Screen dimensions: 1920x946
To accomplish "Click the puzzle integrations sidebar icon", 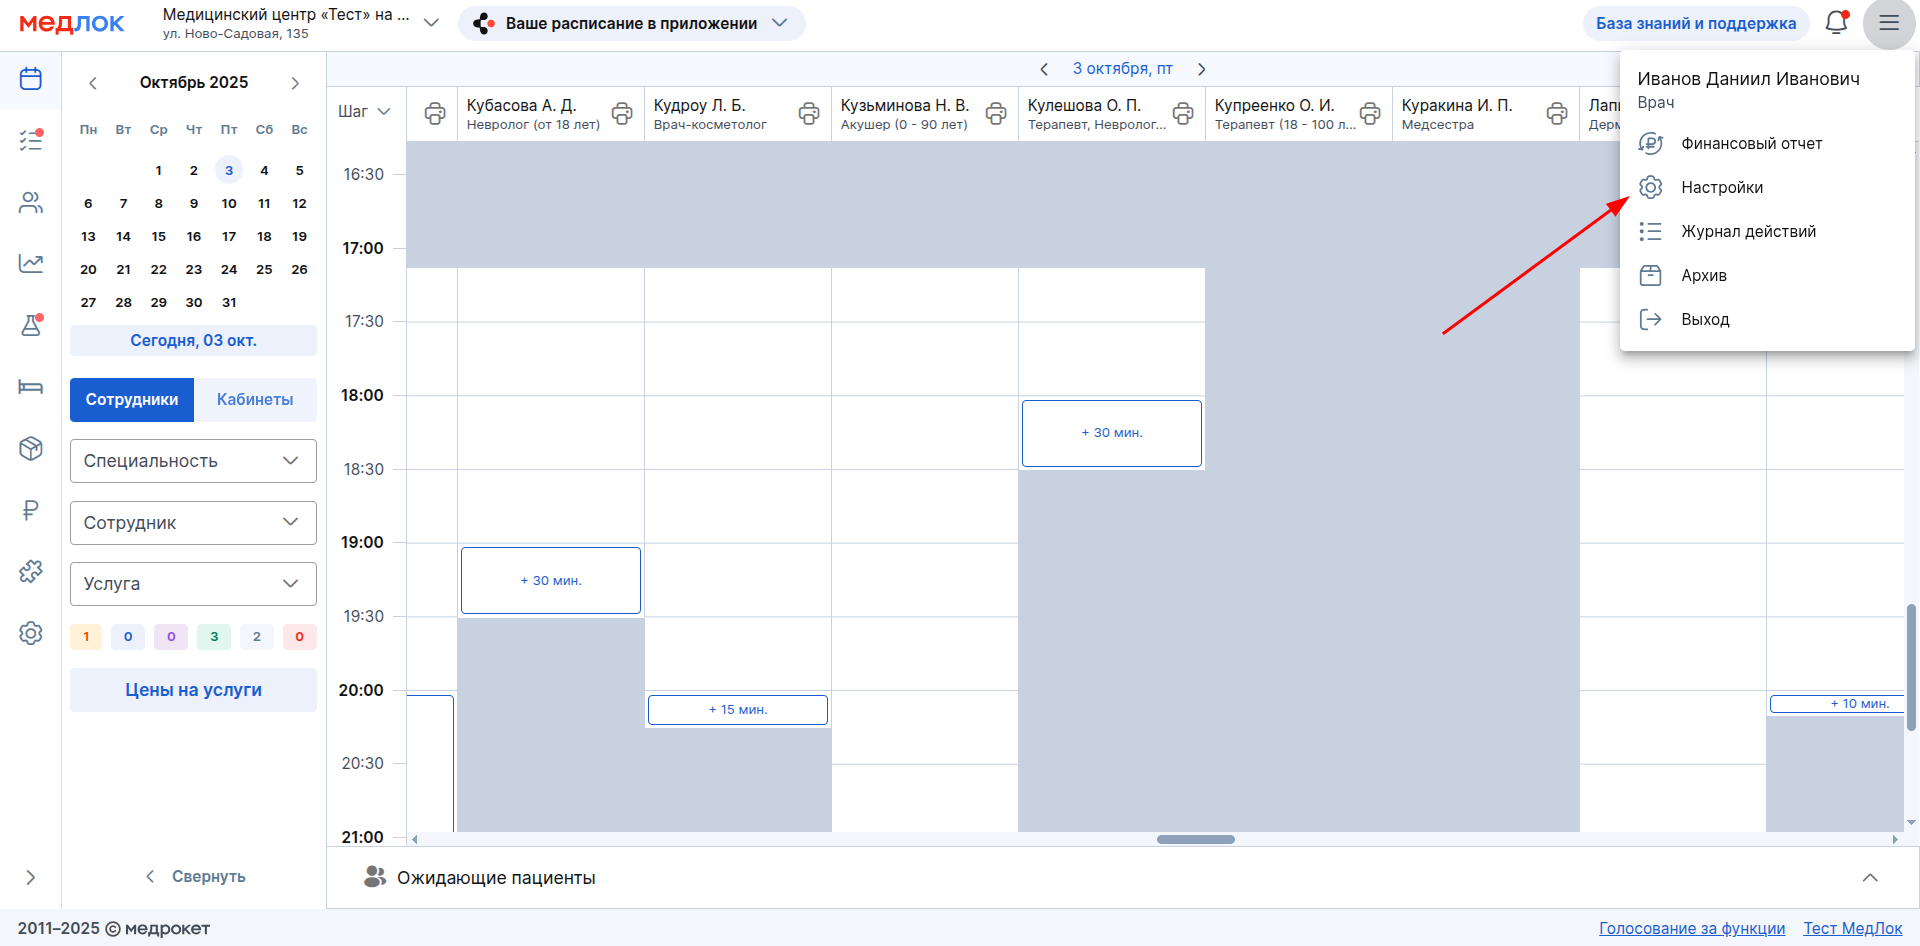I will (x=31, y=571).
